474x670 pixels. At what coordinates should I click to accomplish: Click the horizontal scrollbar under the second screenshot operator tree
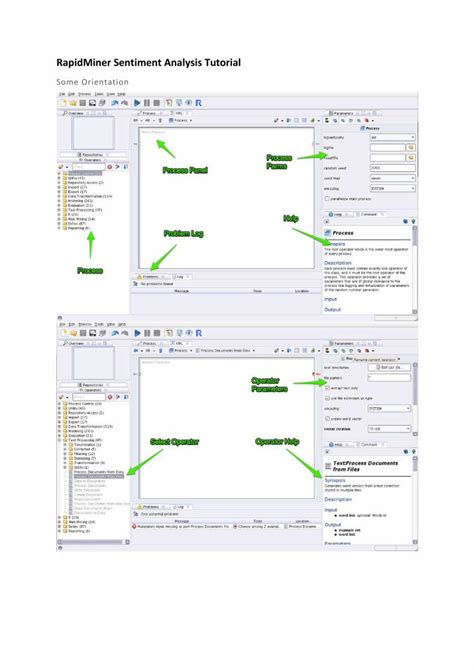pyautogui.click(x=94, y=542)
